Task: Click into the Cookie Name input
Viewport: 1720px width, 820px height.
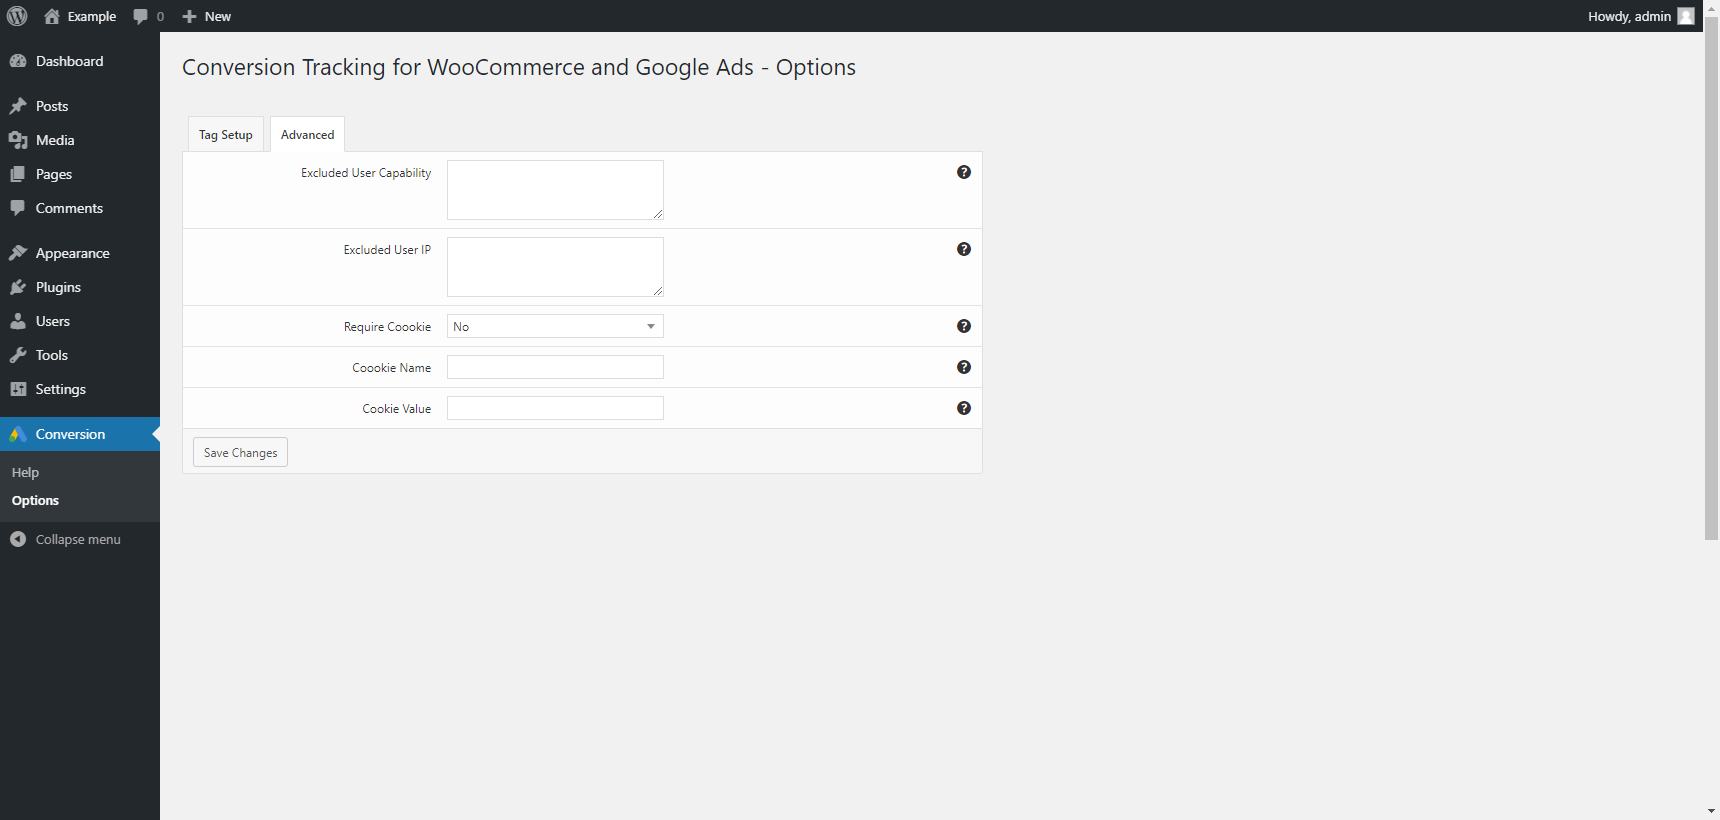Action: pos(555,367)
